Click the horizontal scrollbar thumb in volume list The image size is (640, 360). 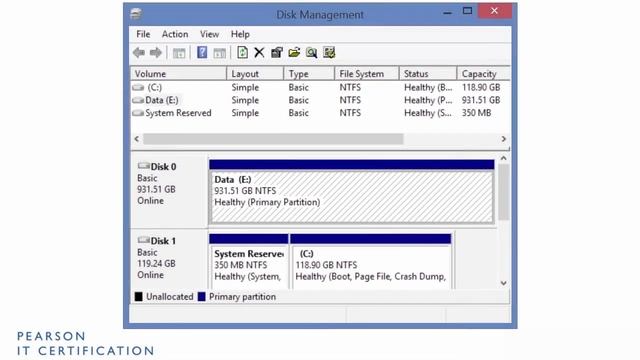pos(273,139)
